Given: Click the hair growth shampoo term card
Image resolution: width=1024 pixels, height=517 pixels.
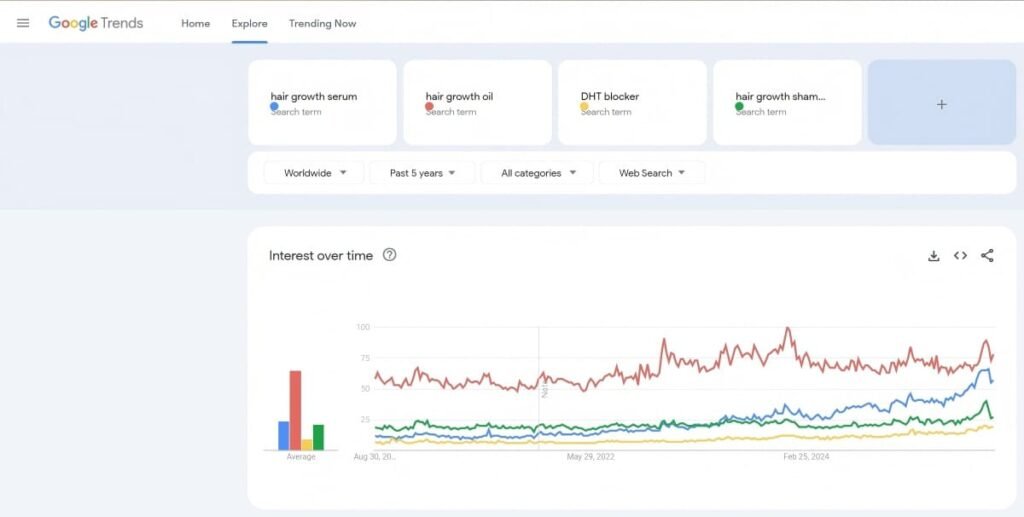Looking at the screenshot, I should pos(787,103).
